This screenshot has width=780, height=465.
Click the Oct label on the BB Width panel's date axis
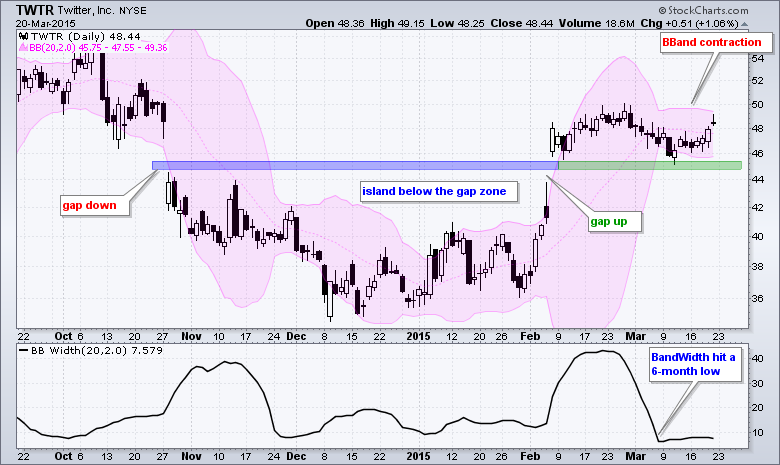(x=63, y=456)
